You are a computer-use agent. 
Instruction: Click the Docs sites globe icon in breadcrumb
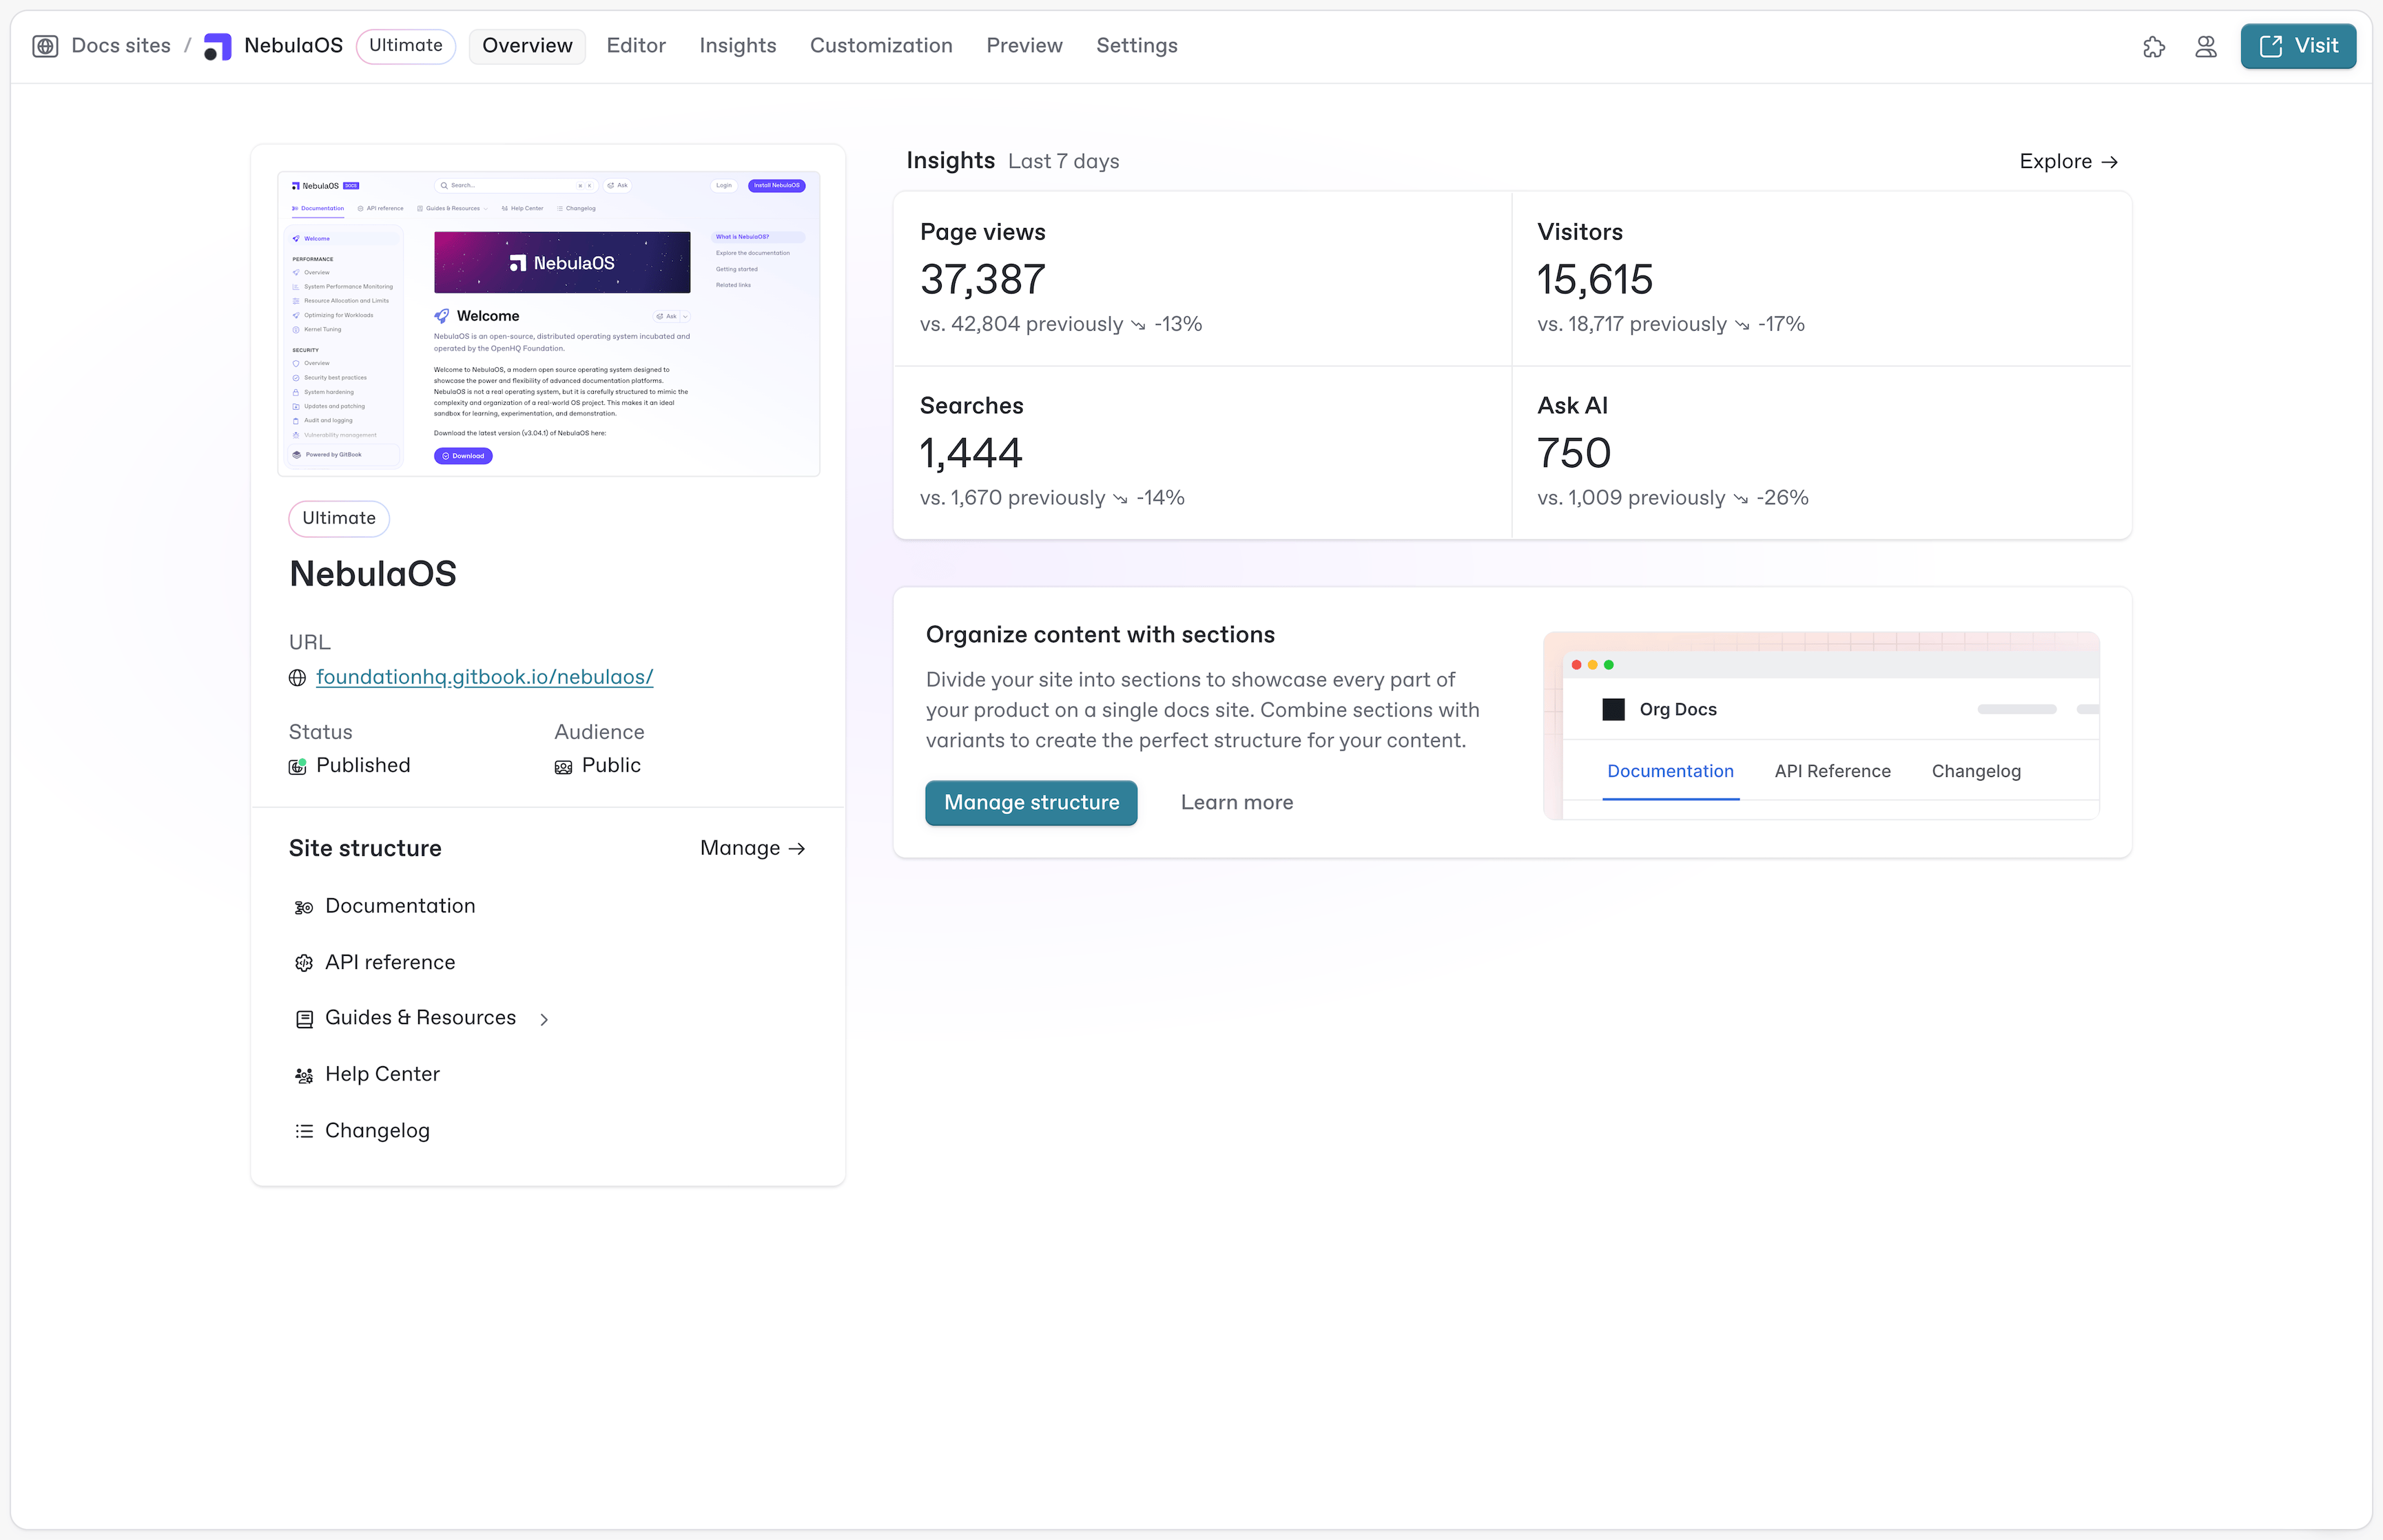(x=45, y=45)
